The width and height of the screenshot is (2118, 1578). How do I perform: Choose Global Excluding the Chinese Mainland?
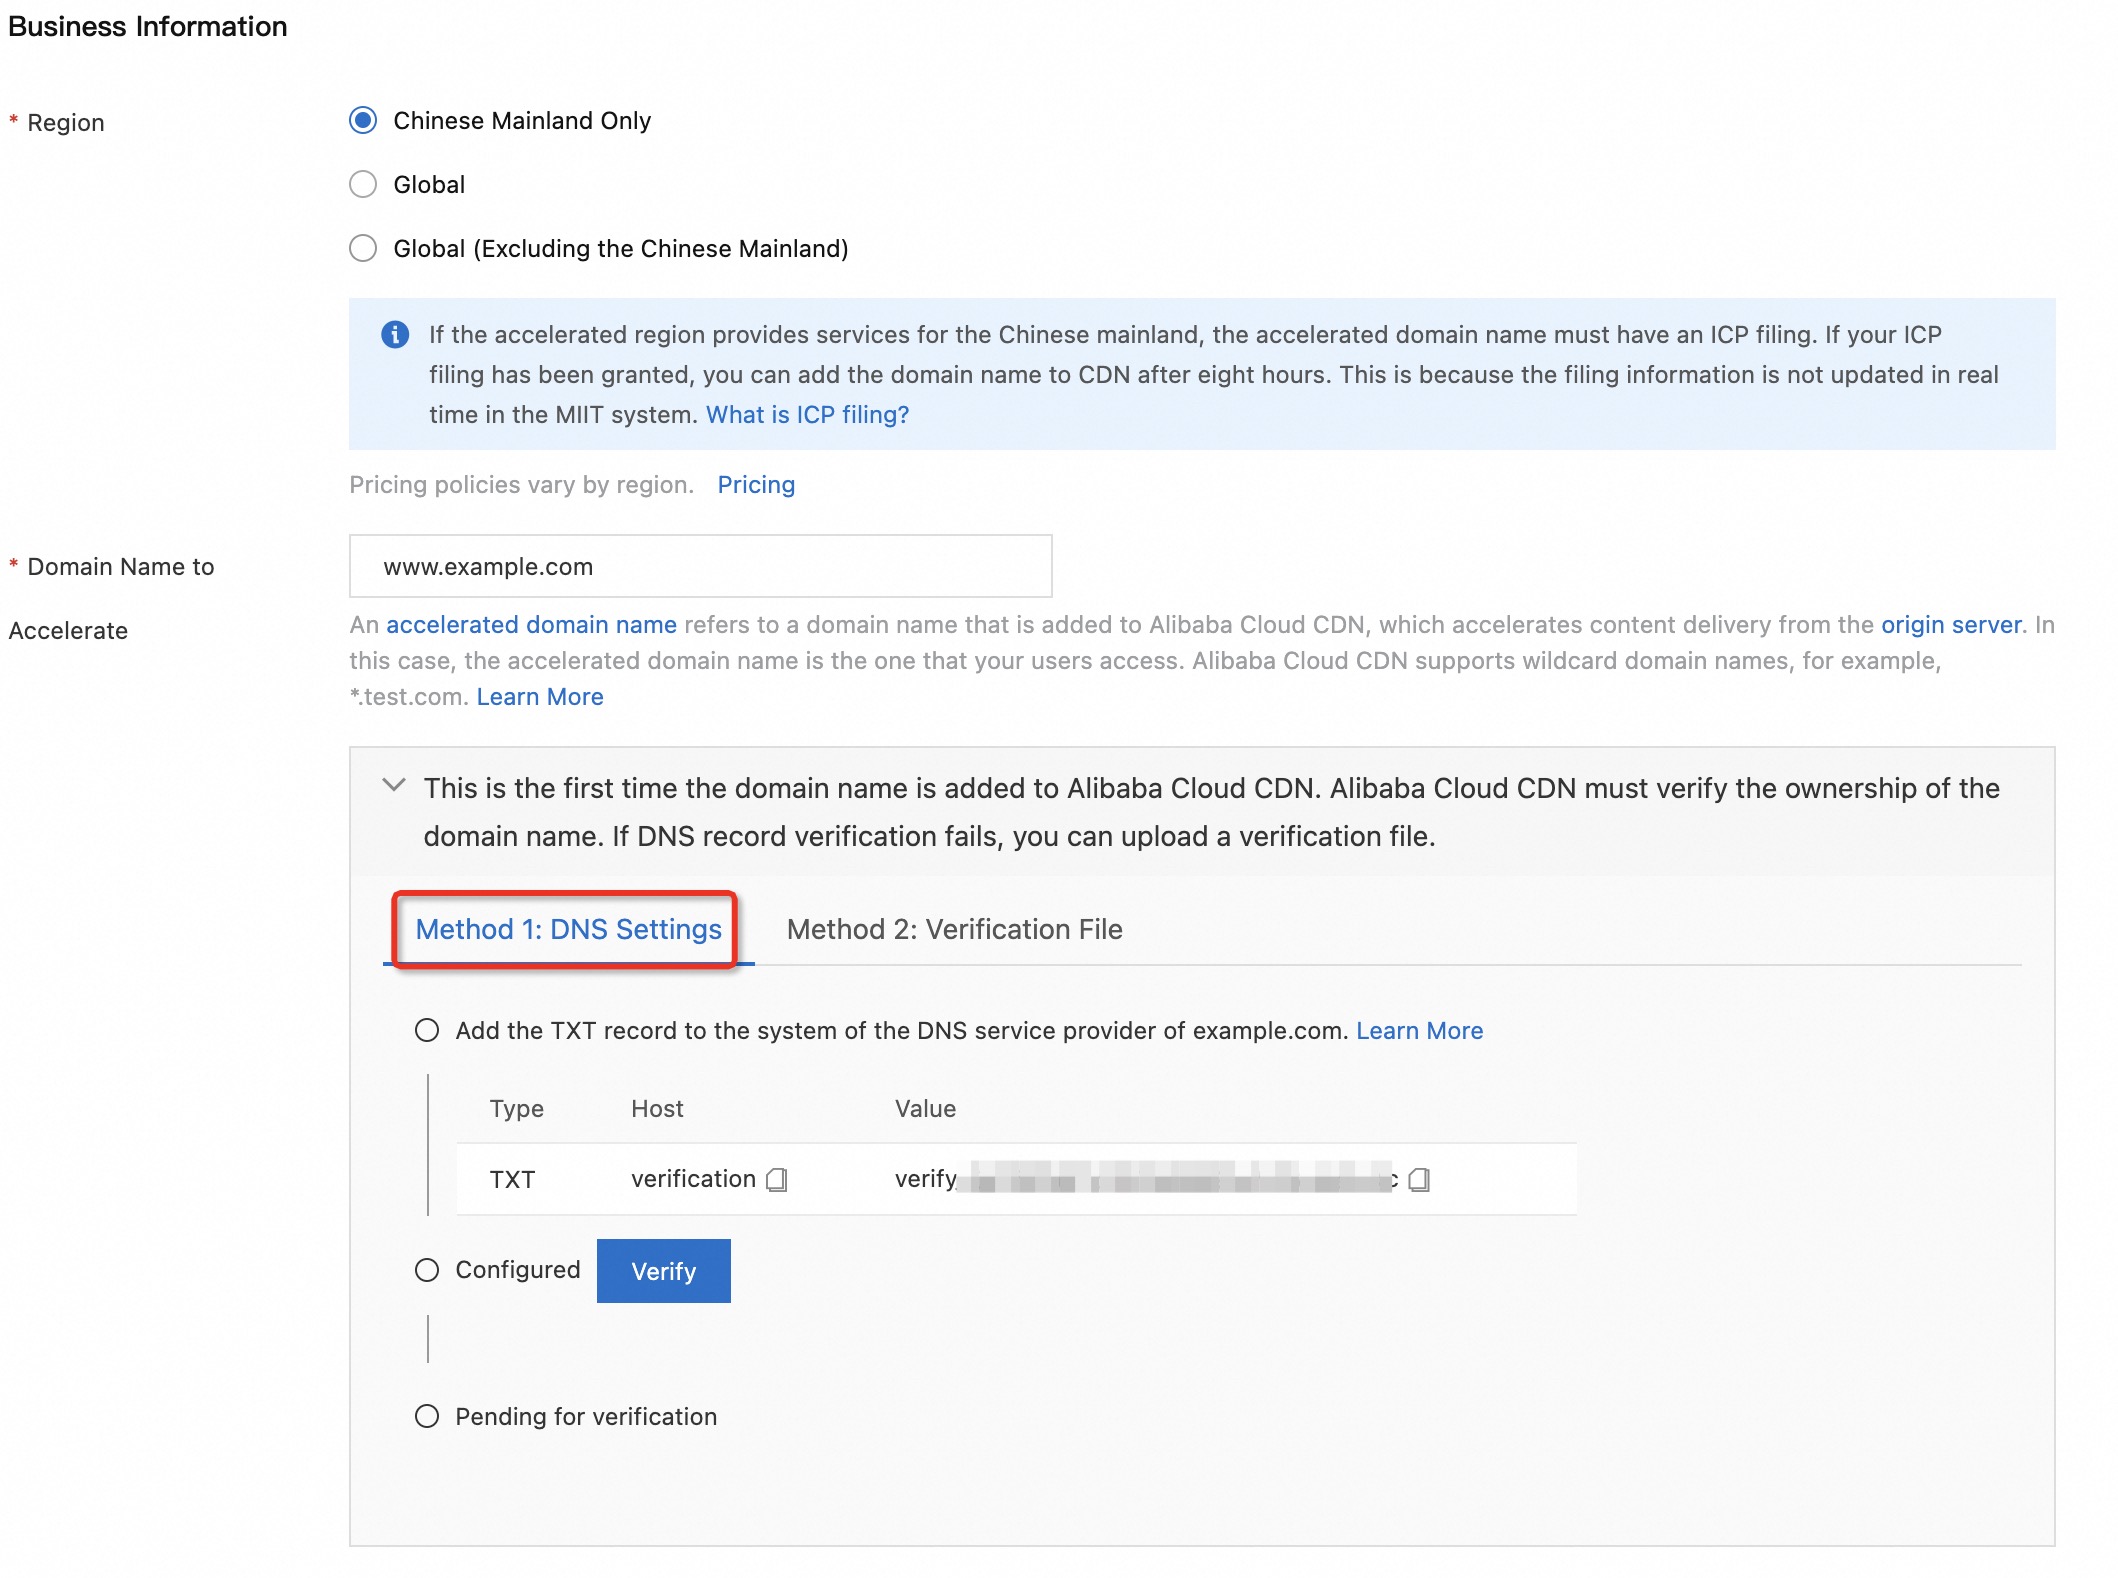click(x=363, y=249)
